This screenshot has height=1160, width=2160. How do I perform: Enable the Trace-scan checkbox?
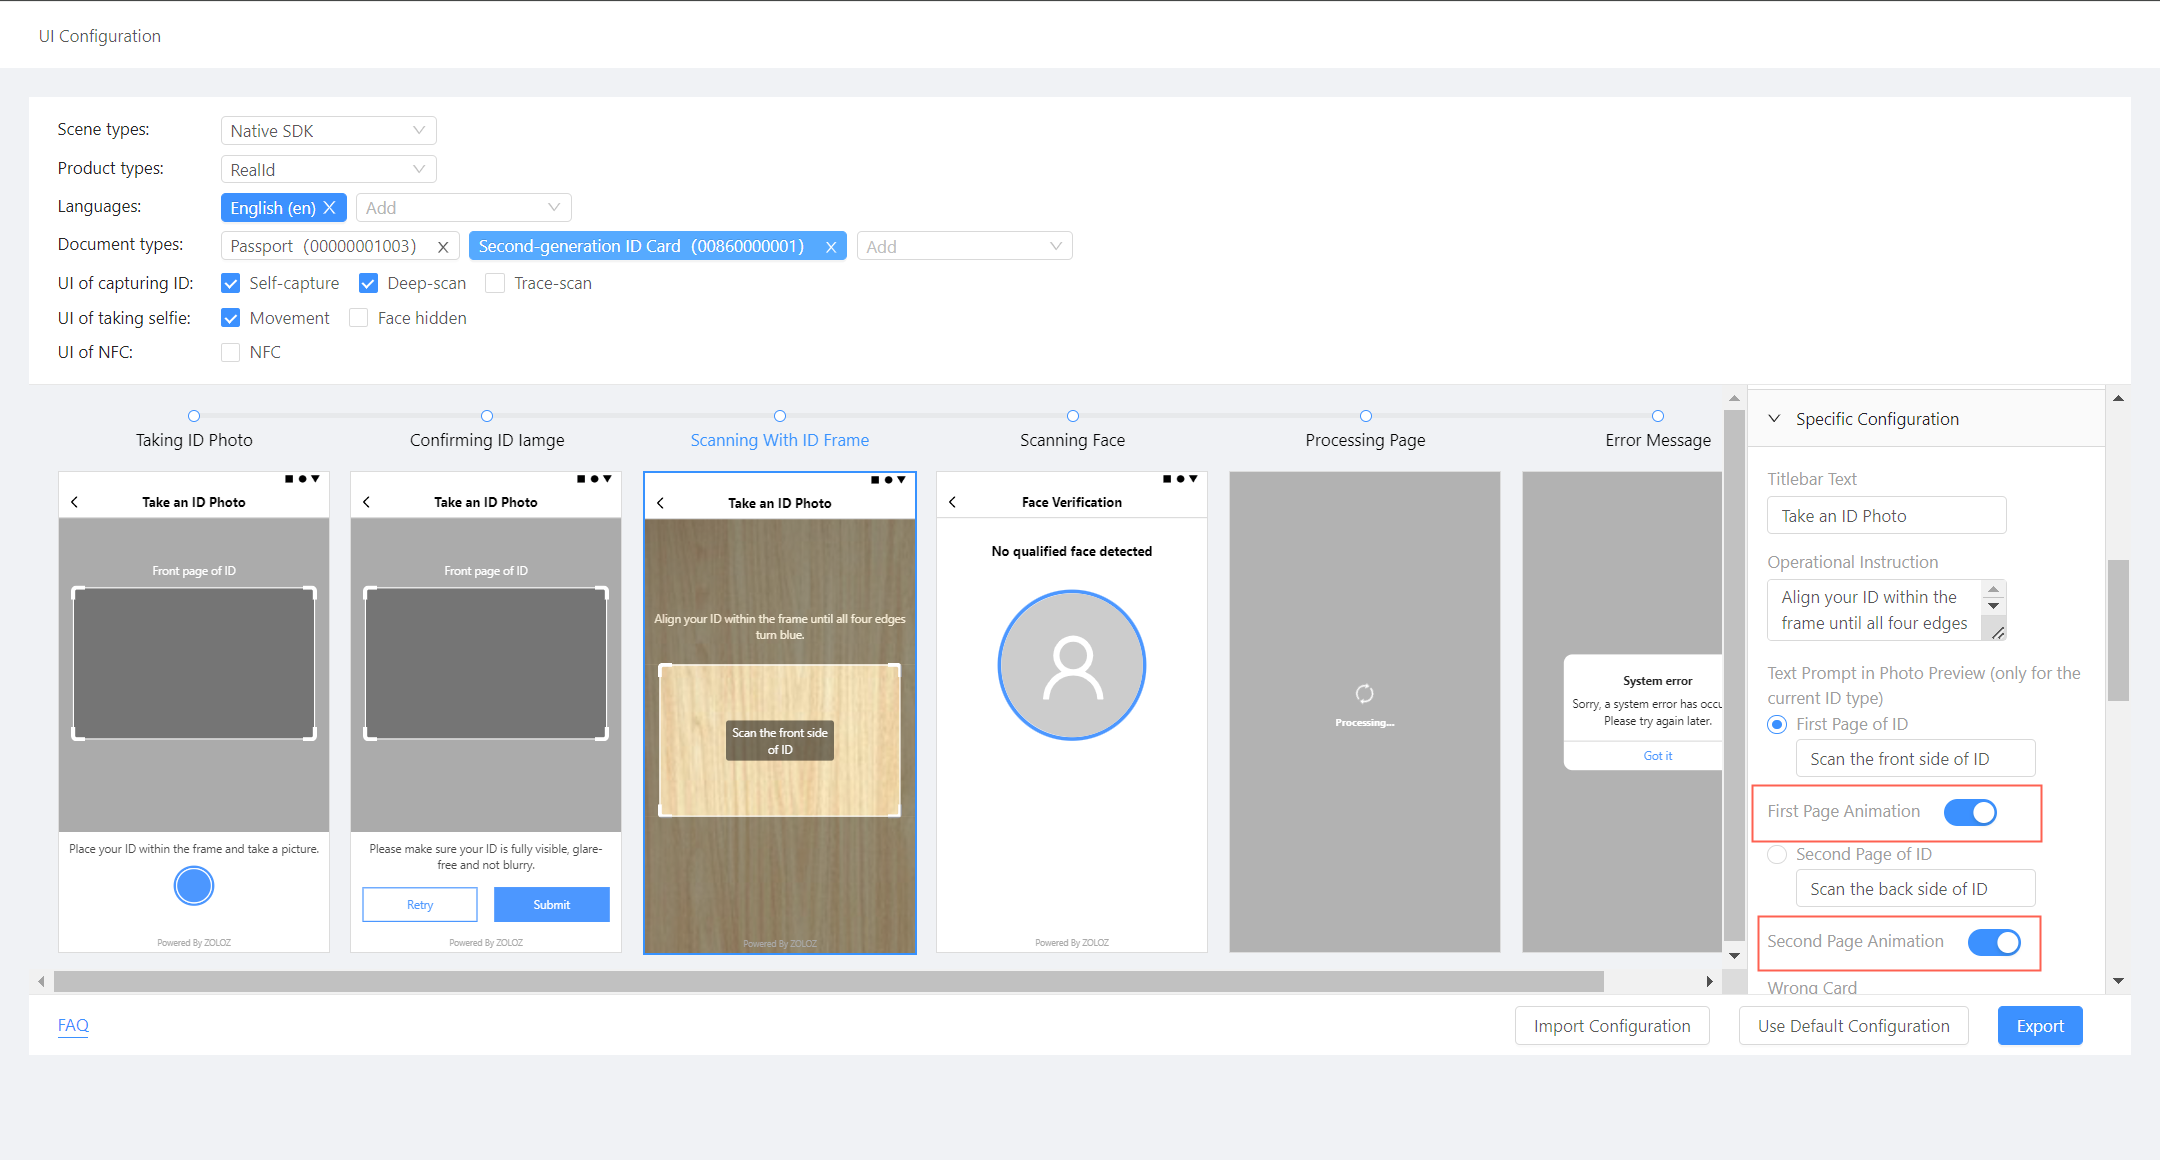click(495, 284)
